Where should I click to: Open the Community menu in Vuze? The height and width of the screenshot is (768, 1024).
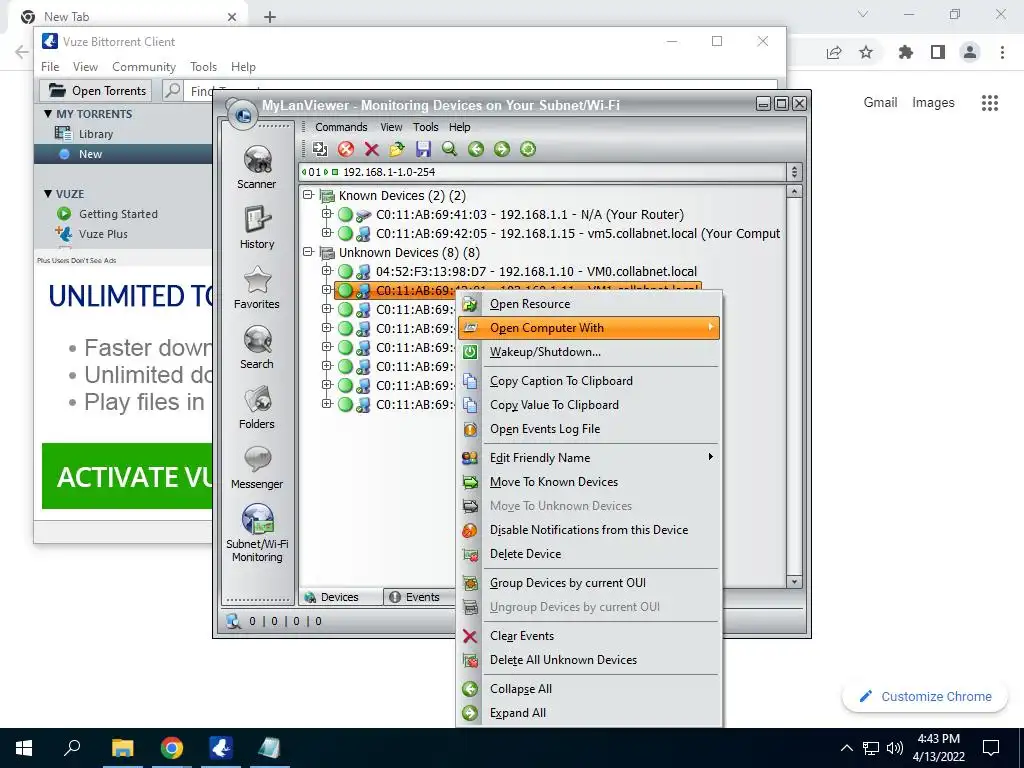(144, 67)
